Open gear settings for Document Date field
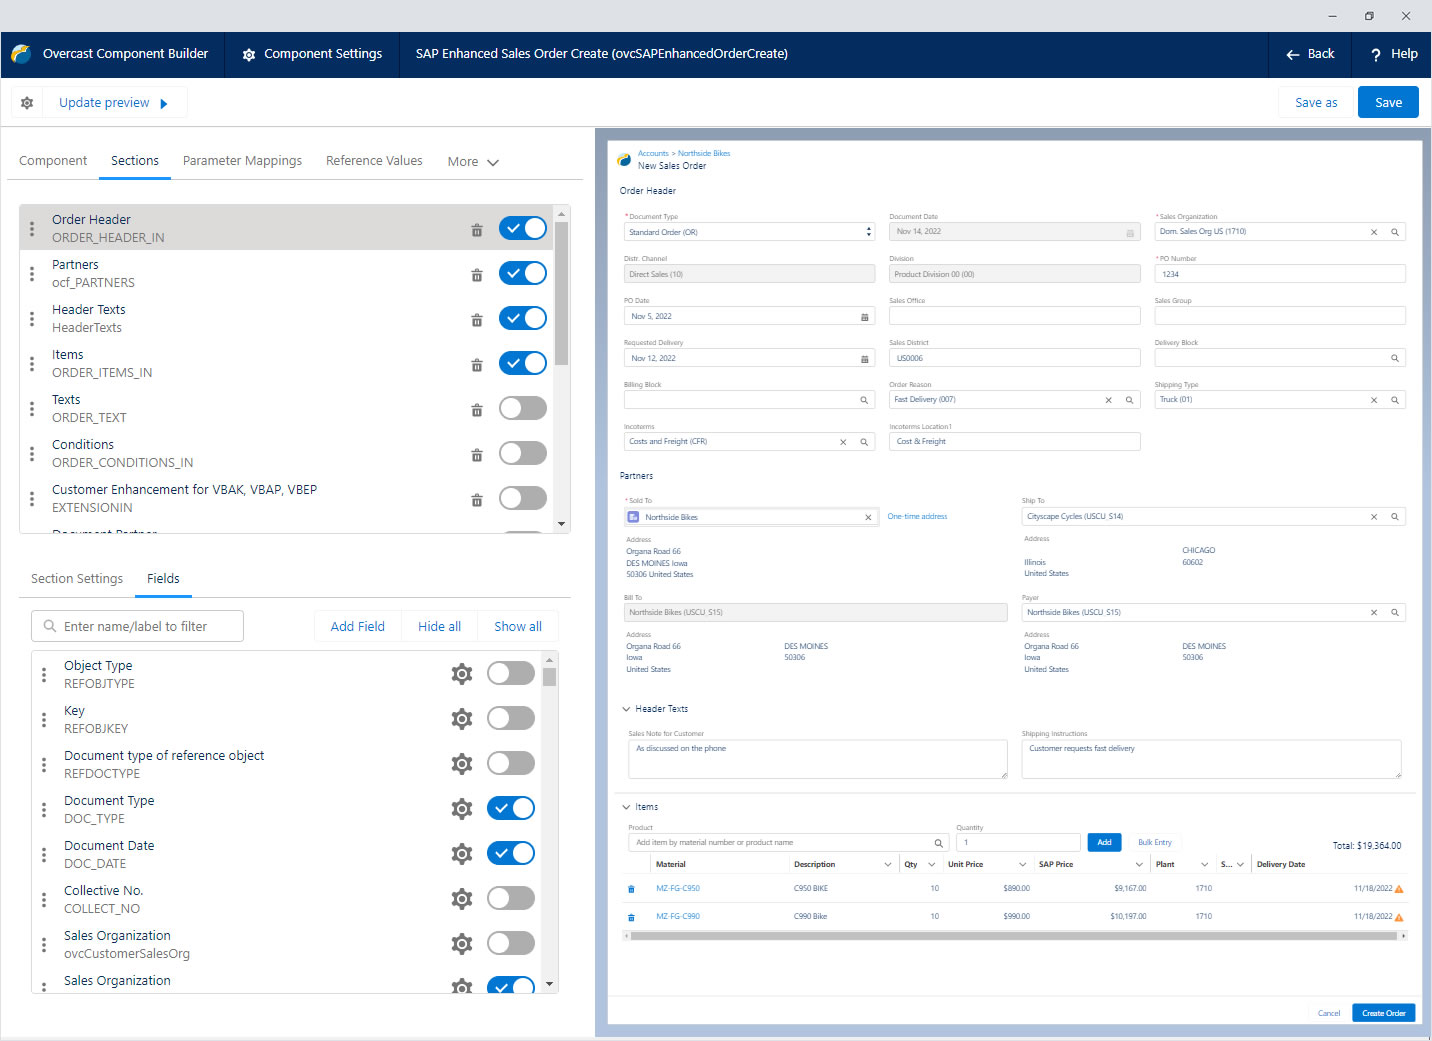The width and height of the screenshot is (1432, 1041). click(462, 854)
